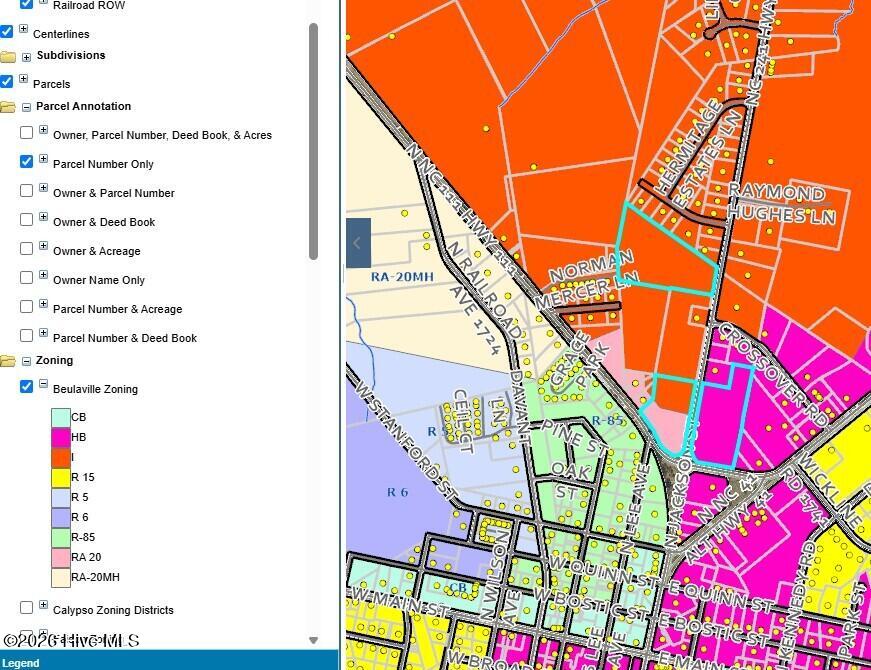Click the yellow R 15 swatch
871x670 pixels.
point(61,477)
